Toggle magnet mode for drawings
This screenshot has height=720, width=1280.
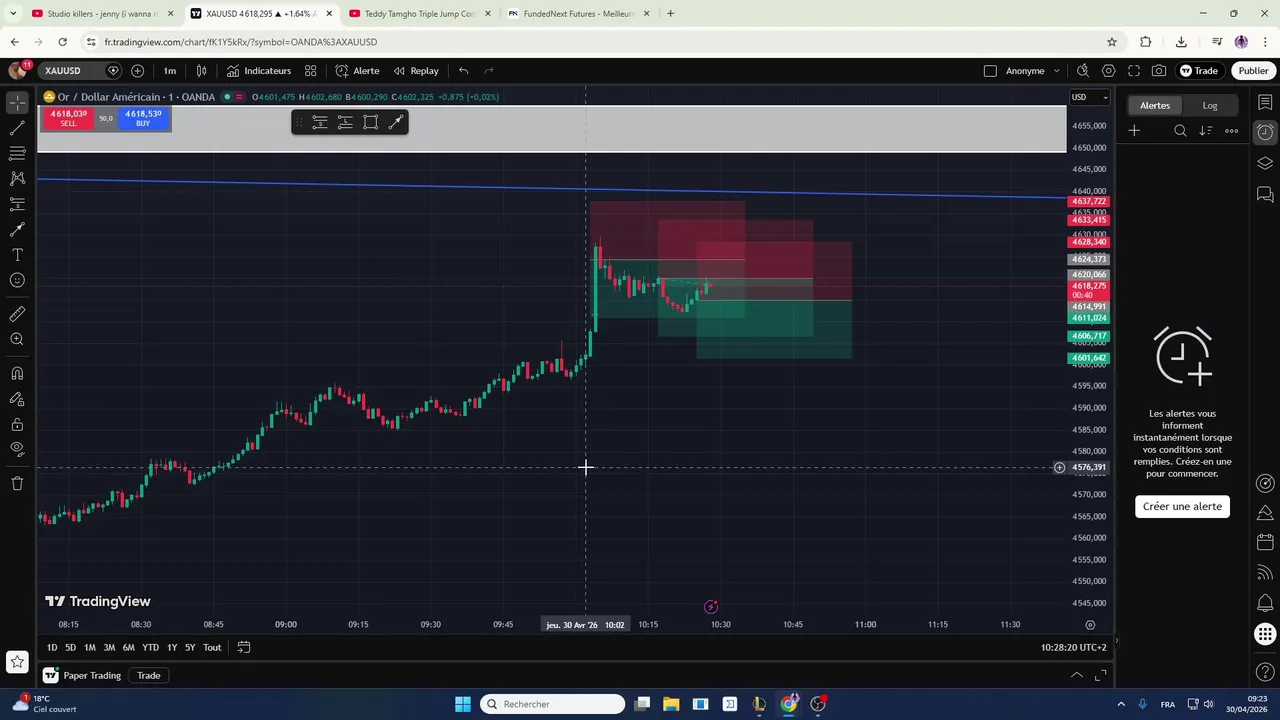click(17, 373)
